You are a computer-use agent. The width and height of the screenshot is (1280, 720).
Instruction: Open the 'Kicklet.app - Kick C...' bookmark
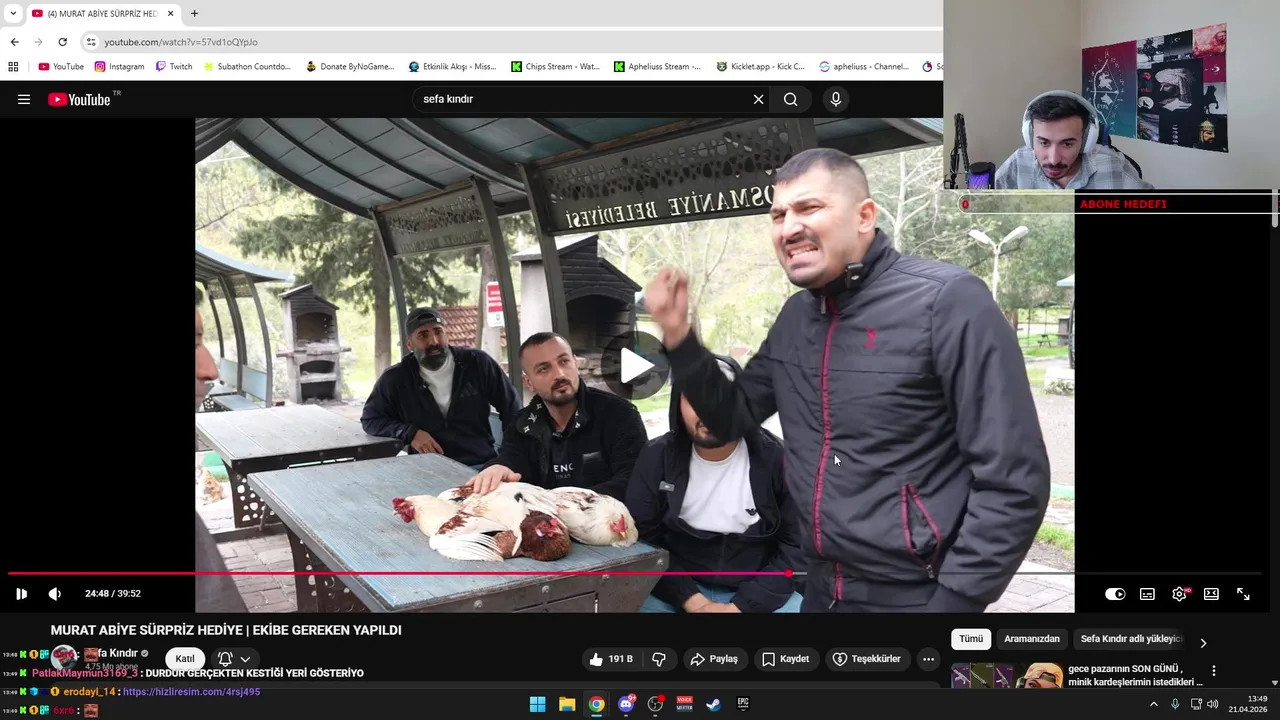(760, 67)
